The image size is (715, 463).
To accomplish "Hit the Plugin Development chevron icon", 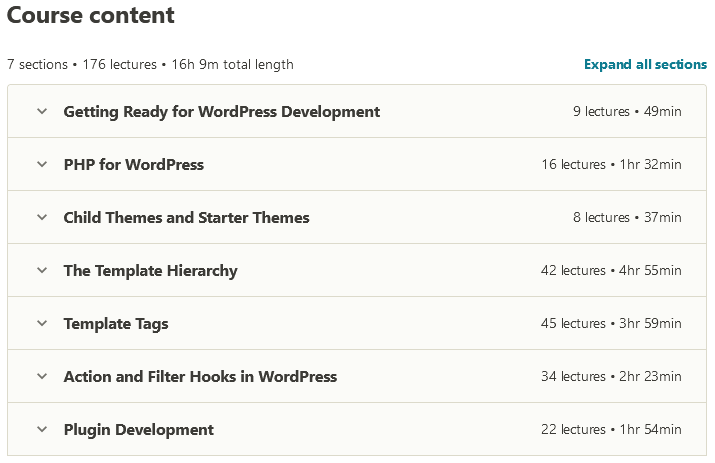I will point(42,430).
